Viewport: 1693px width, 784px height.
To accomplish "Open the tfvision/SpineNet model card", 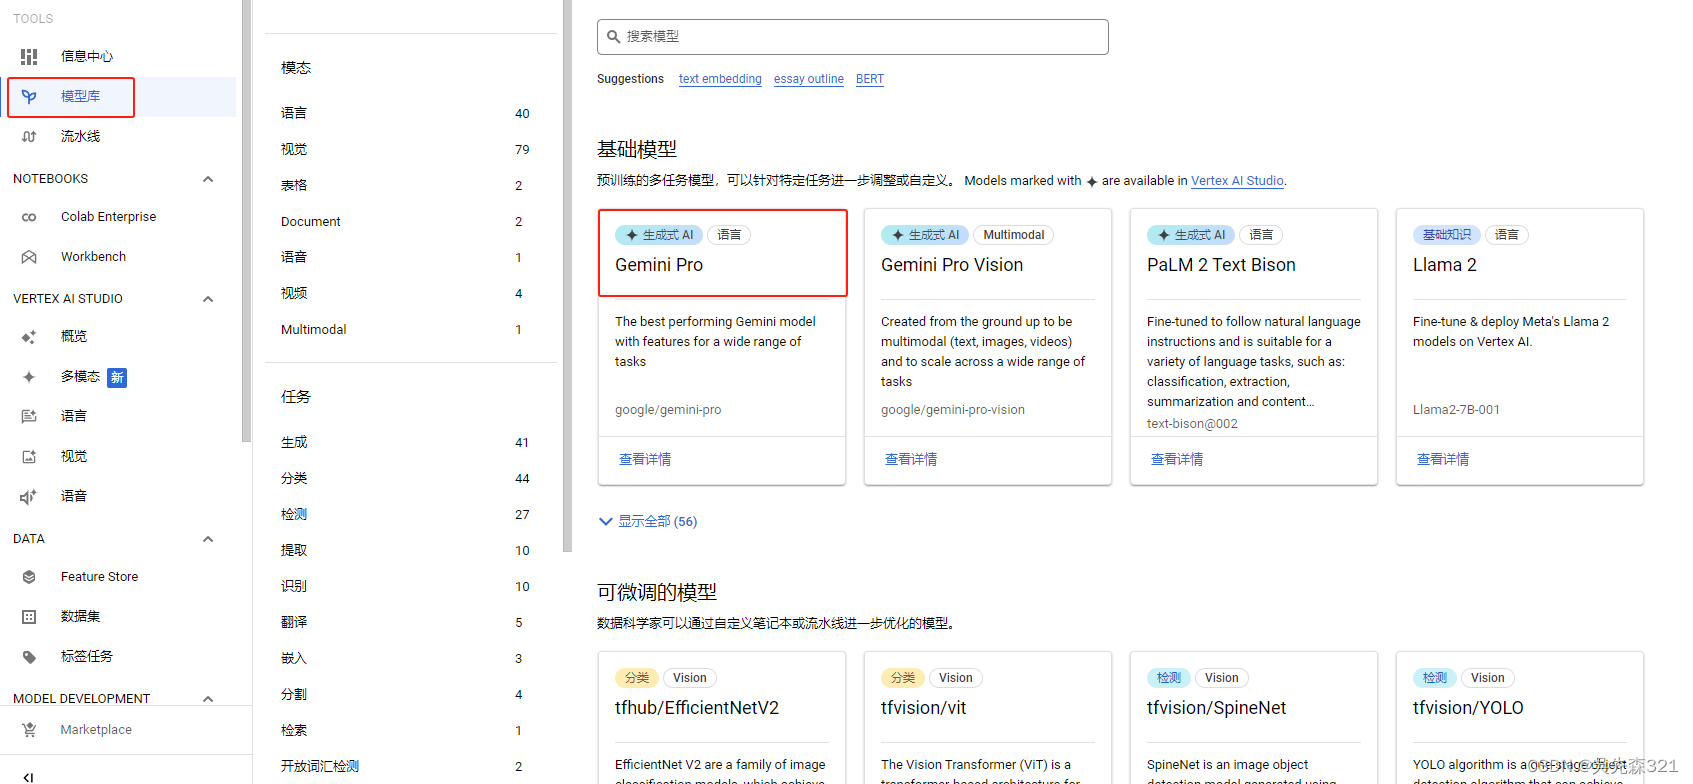I will pyautogui.click(x=1254, y=718).
